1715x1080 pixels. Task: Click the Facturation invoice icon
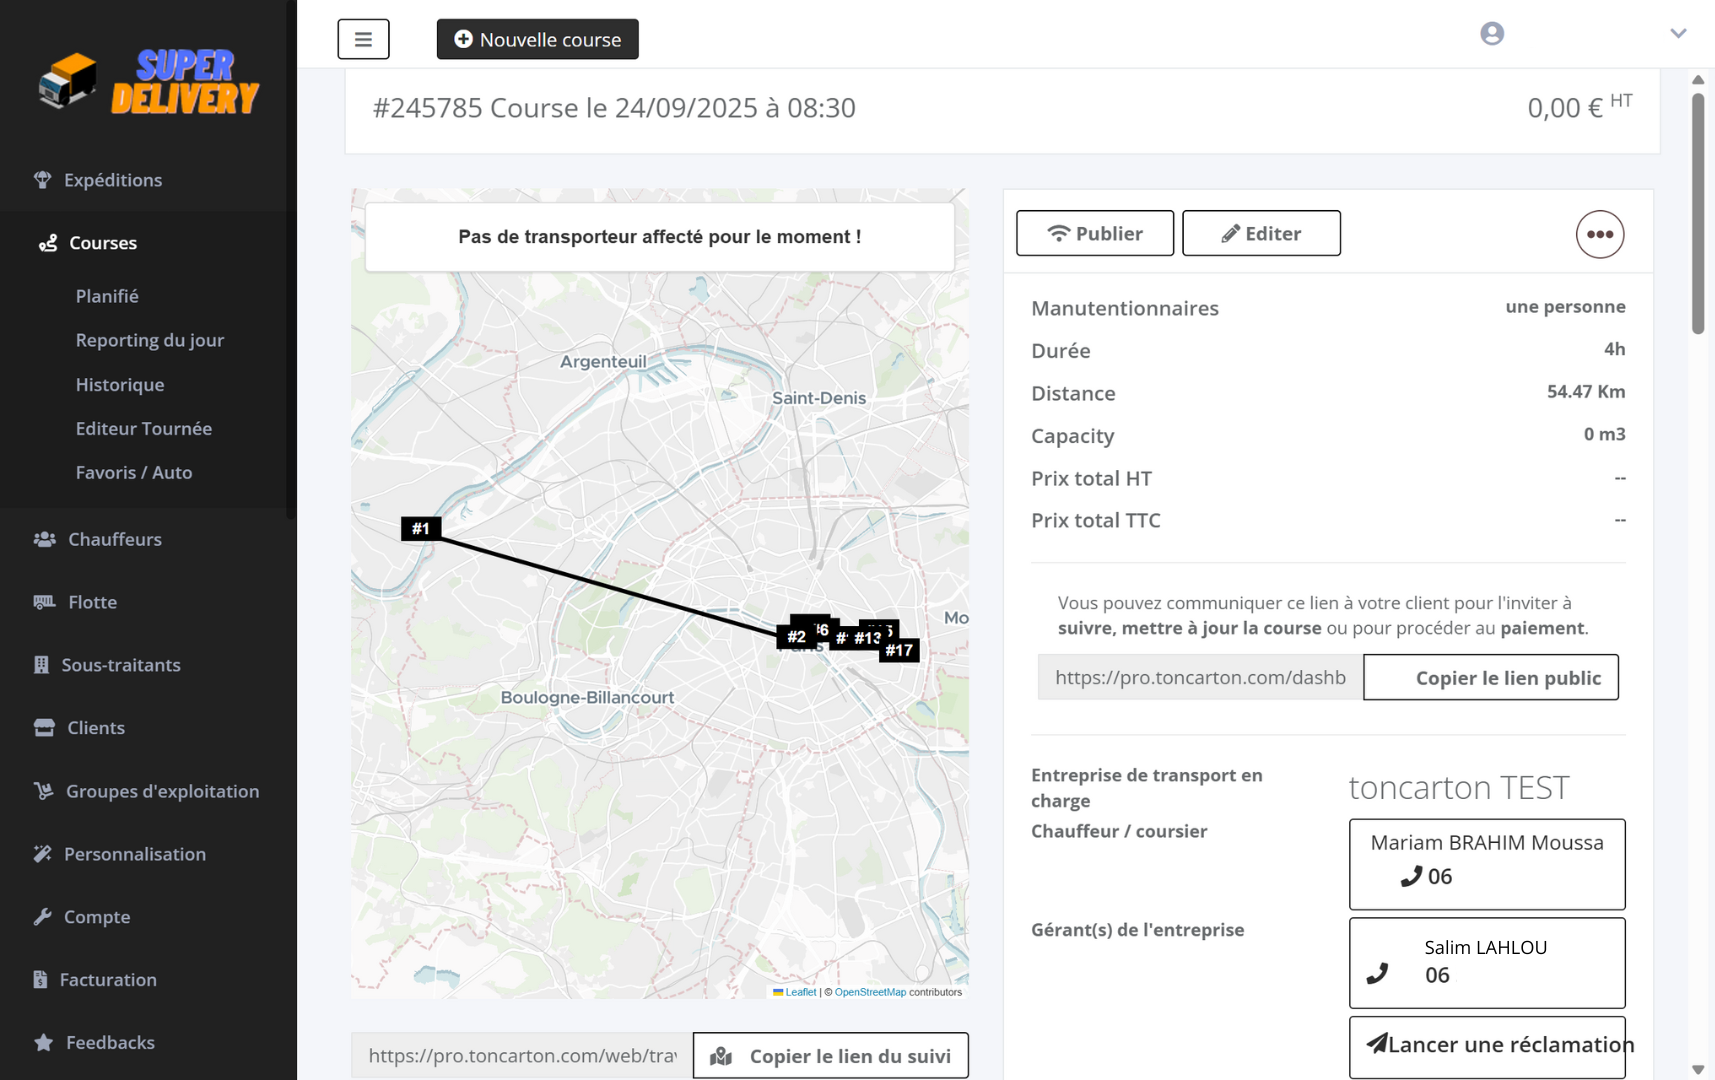tap(40, 979)
